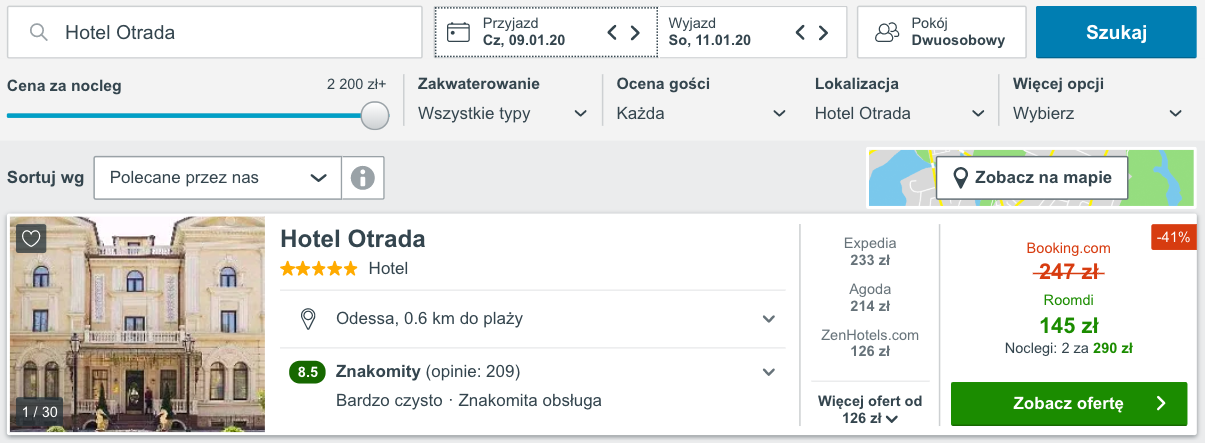
Task: Click the heart favorite icon on hotel photo
Action: [x=31, y=238]
